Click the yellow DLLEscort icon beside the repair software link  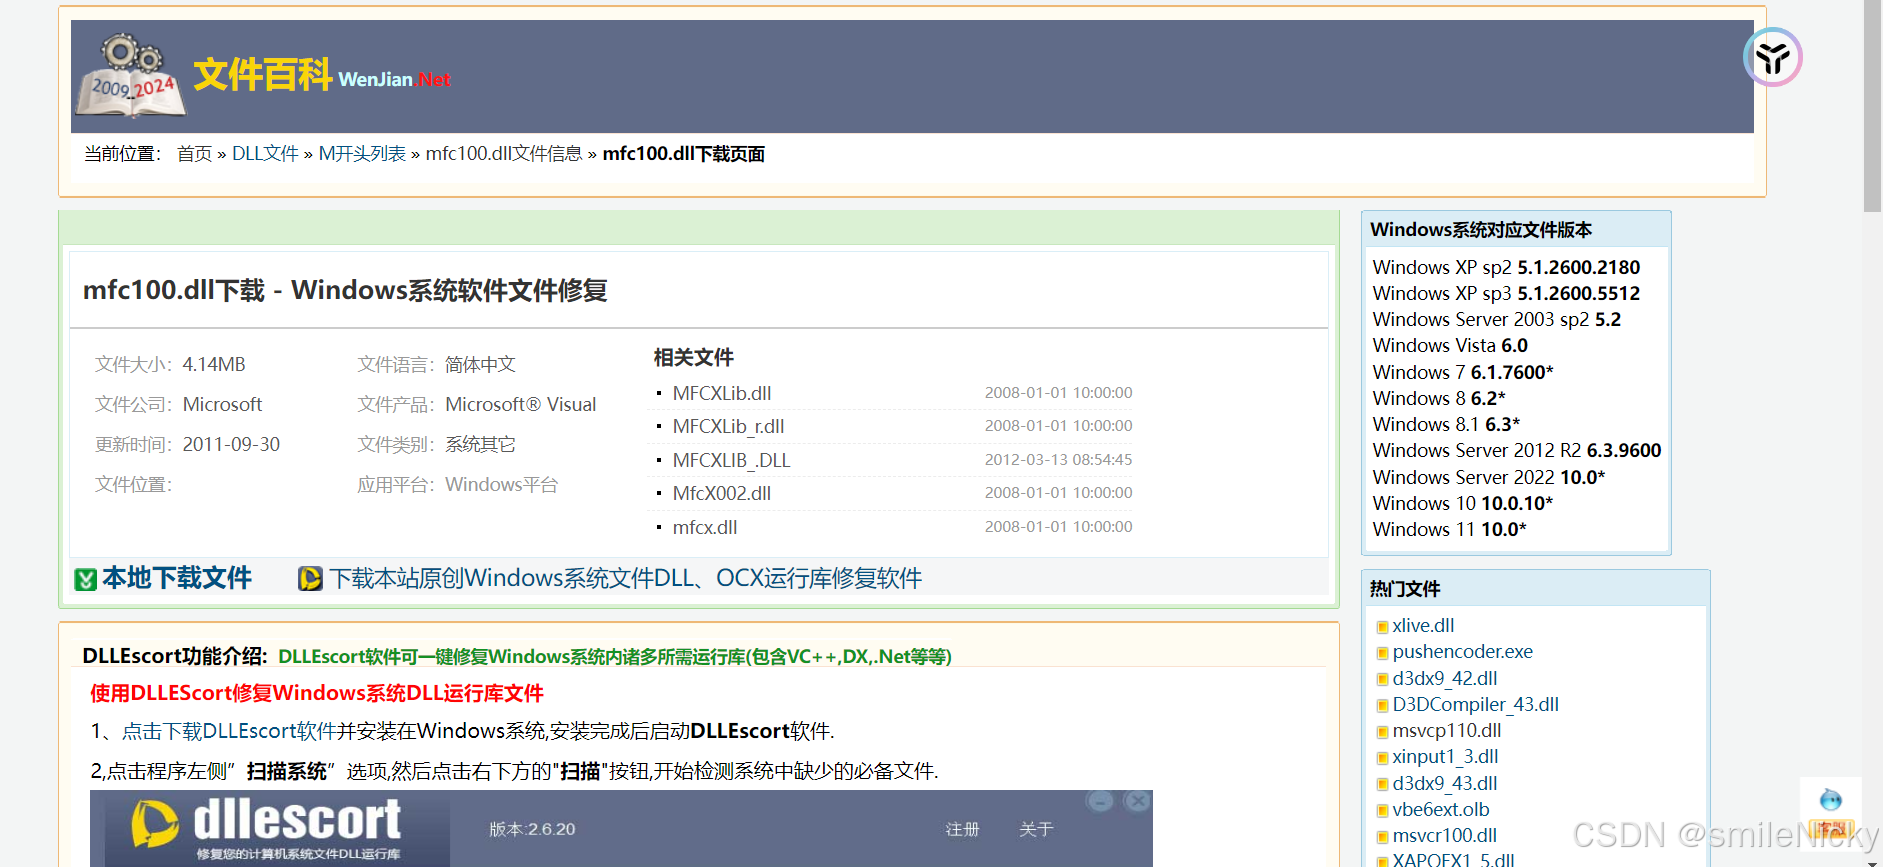pyautogui.click(x=310, y=579)
